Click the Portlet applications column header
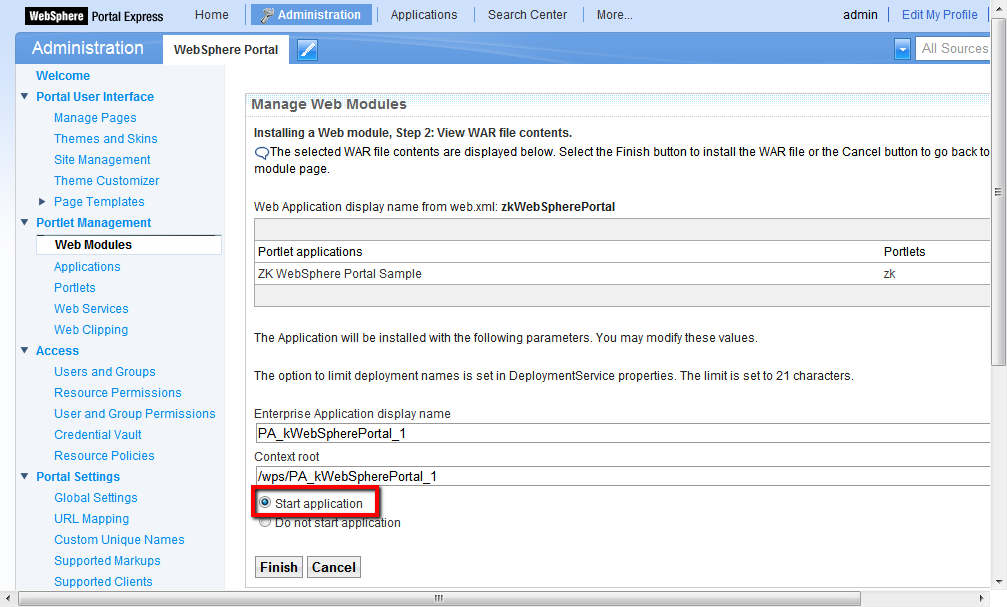 coord(310,252)
